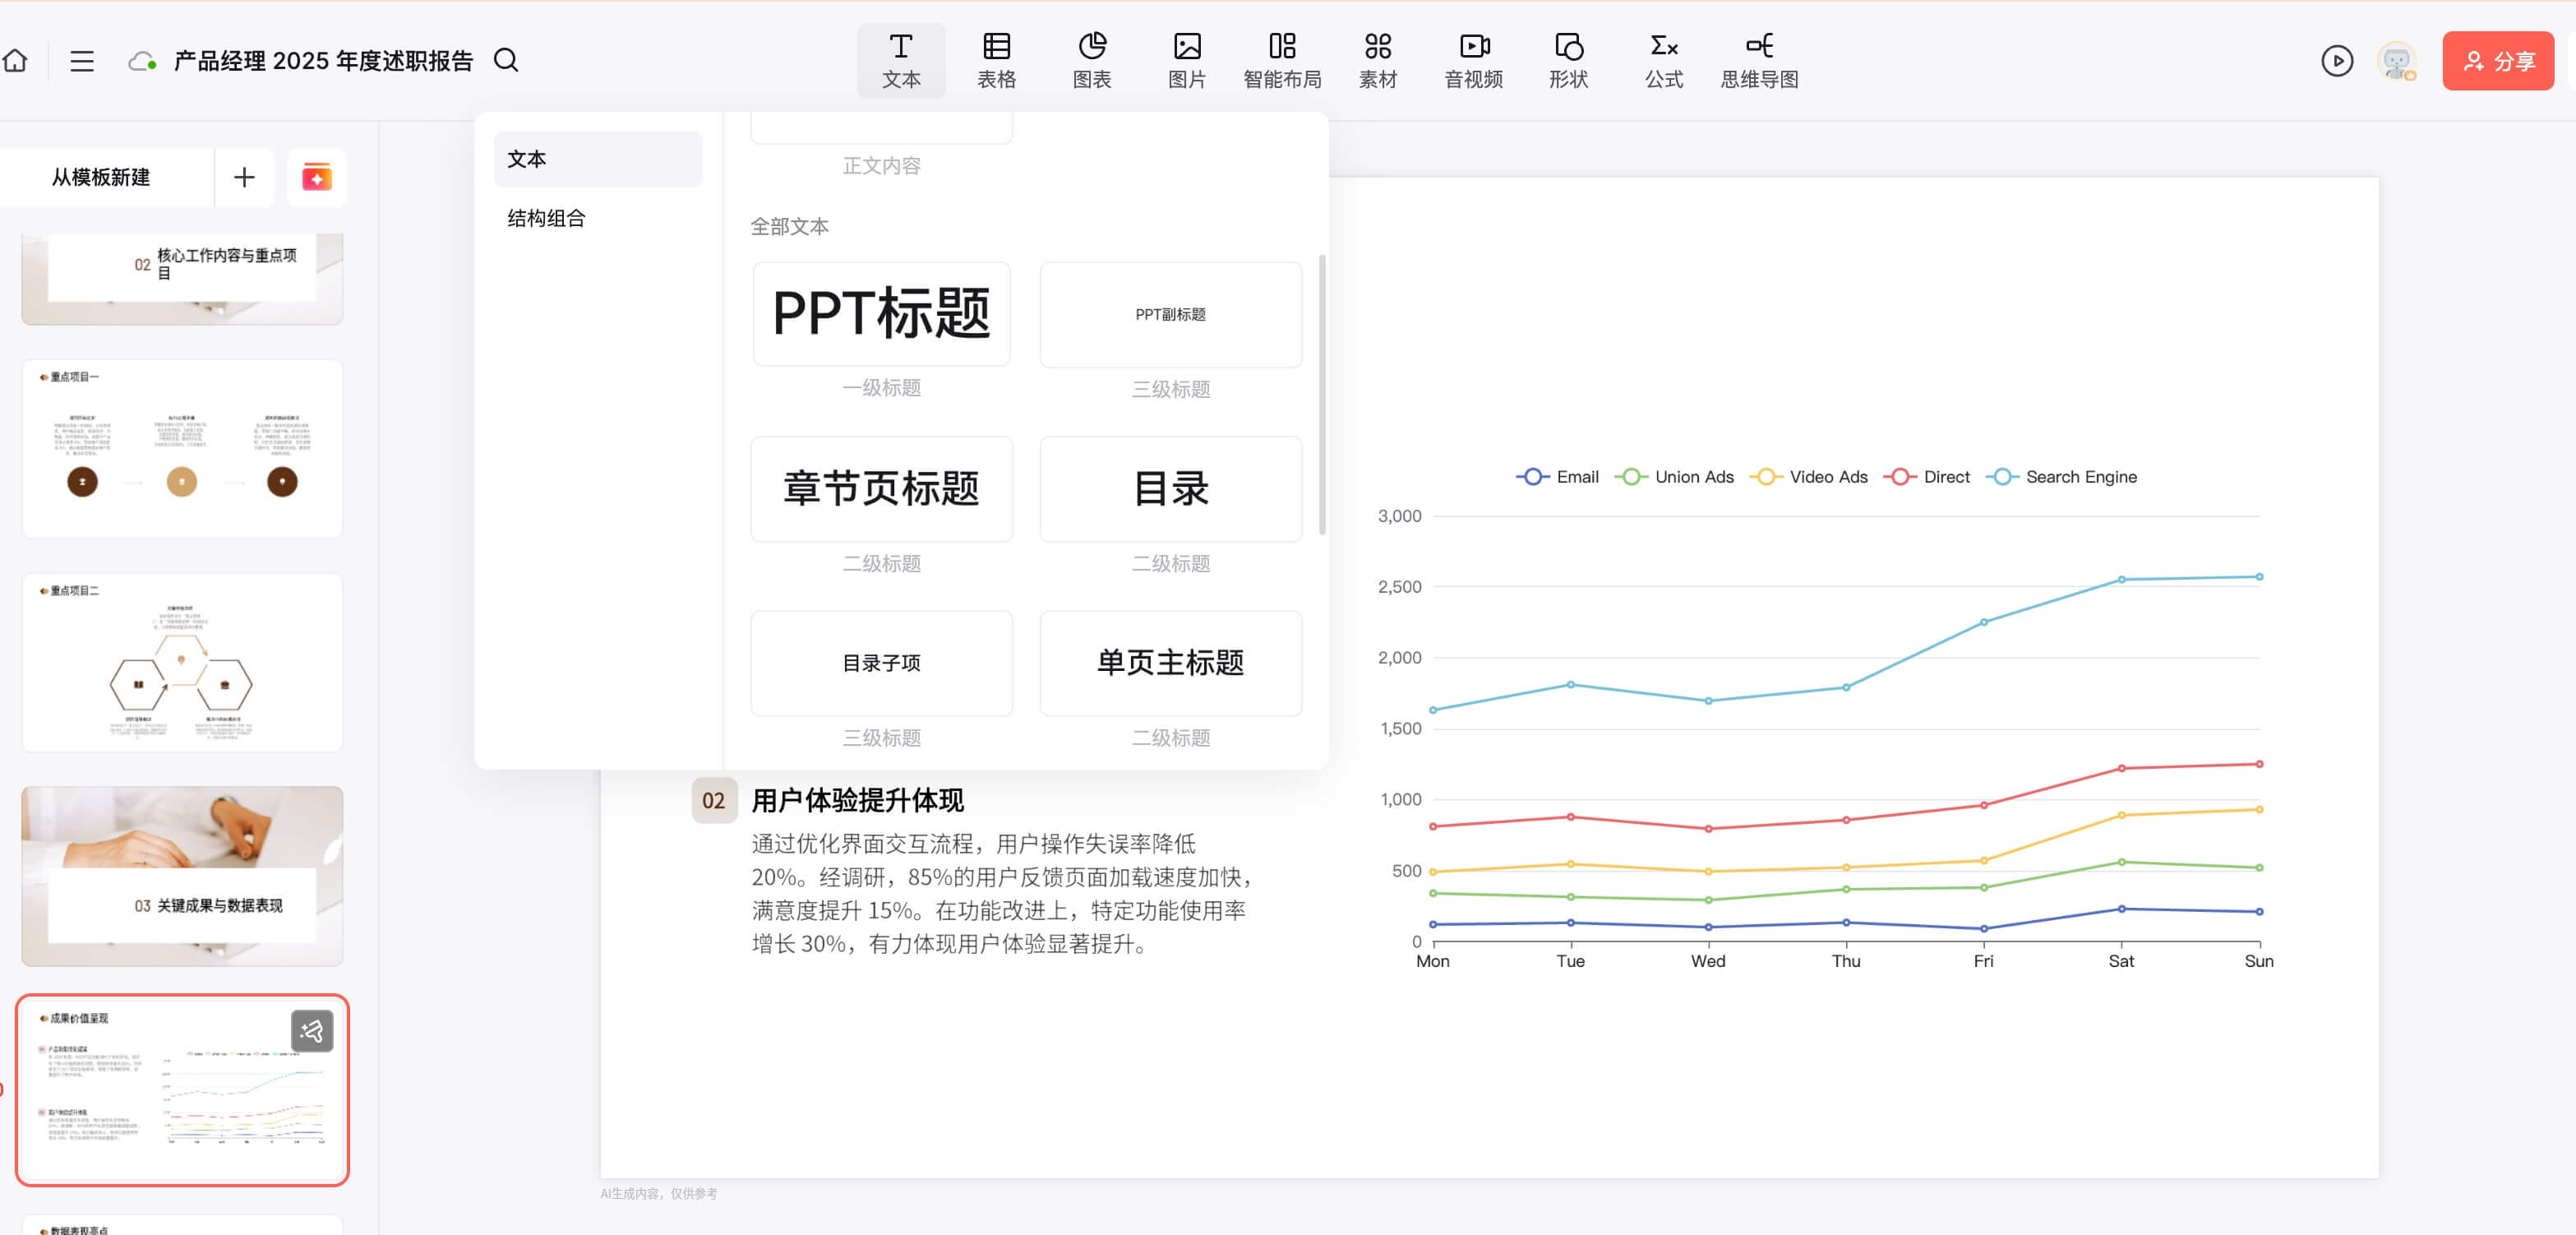The image size is (2576, 1235).
Task: Click the document title 产品经理 2025 年度述职报告
Action: point(323,61)
